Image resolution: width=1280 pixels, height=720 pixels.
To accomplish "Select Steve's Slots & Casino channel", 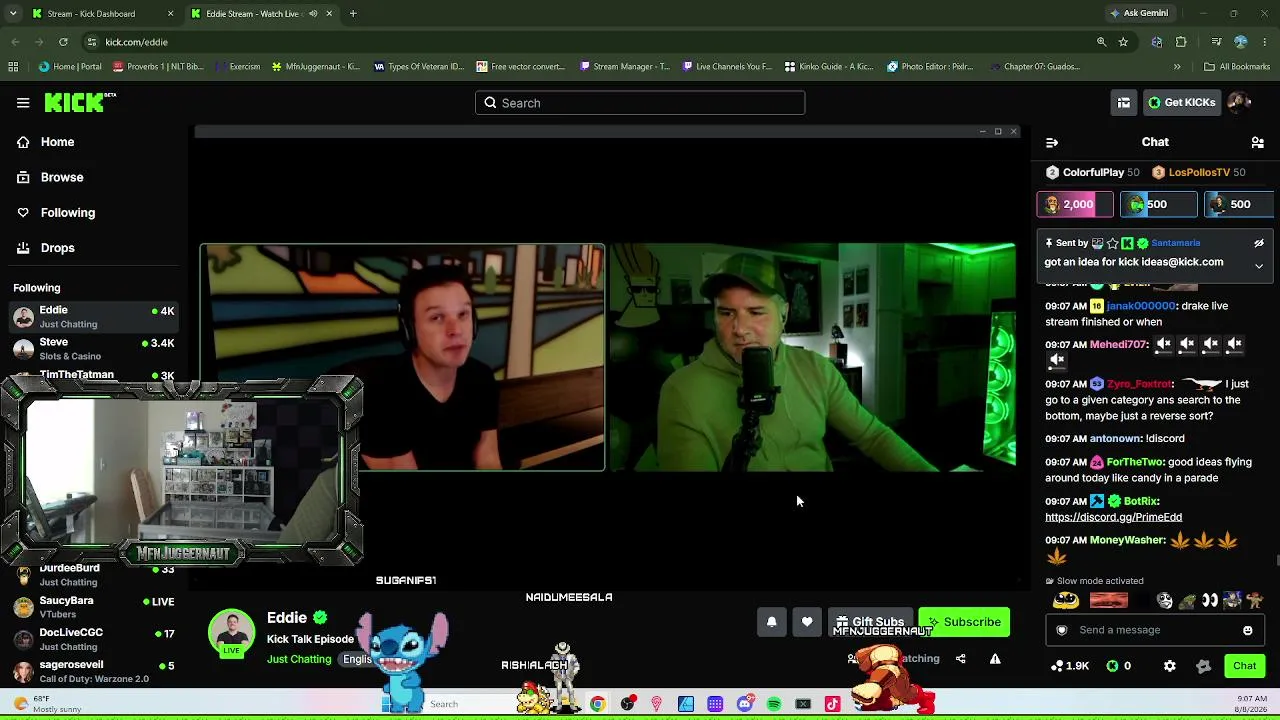I will 94,349.
